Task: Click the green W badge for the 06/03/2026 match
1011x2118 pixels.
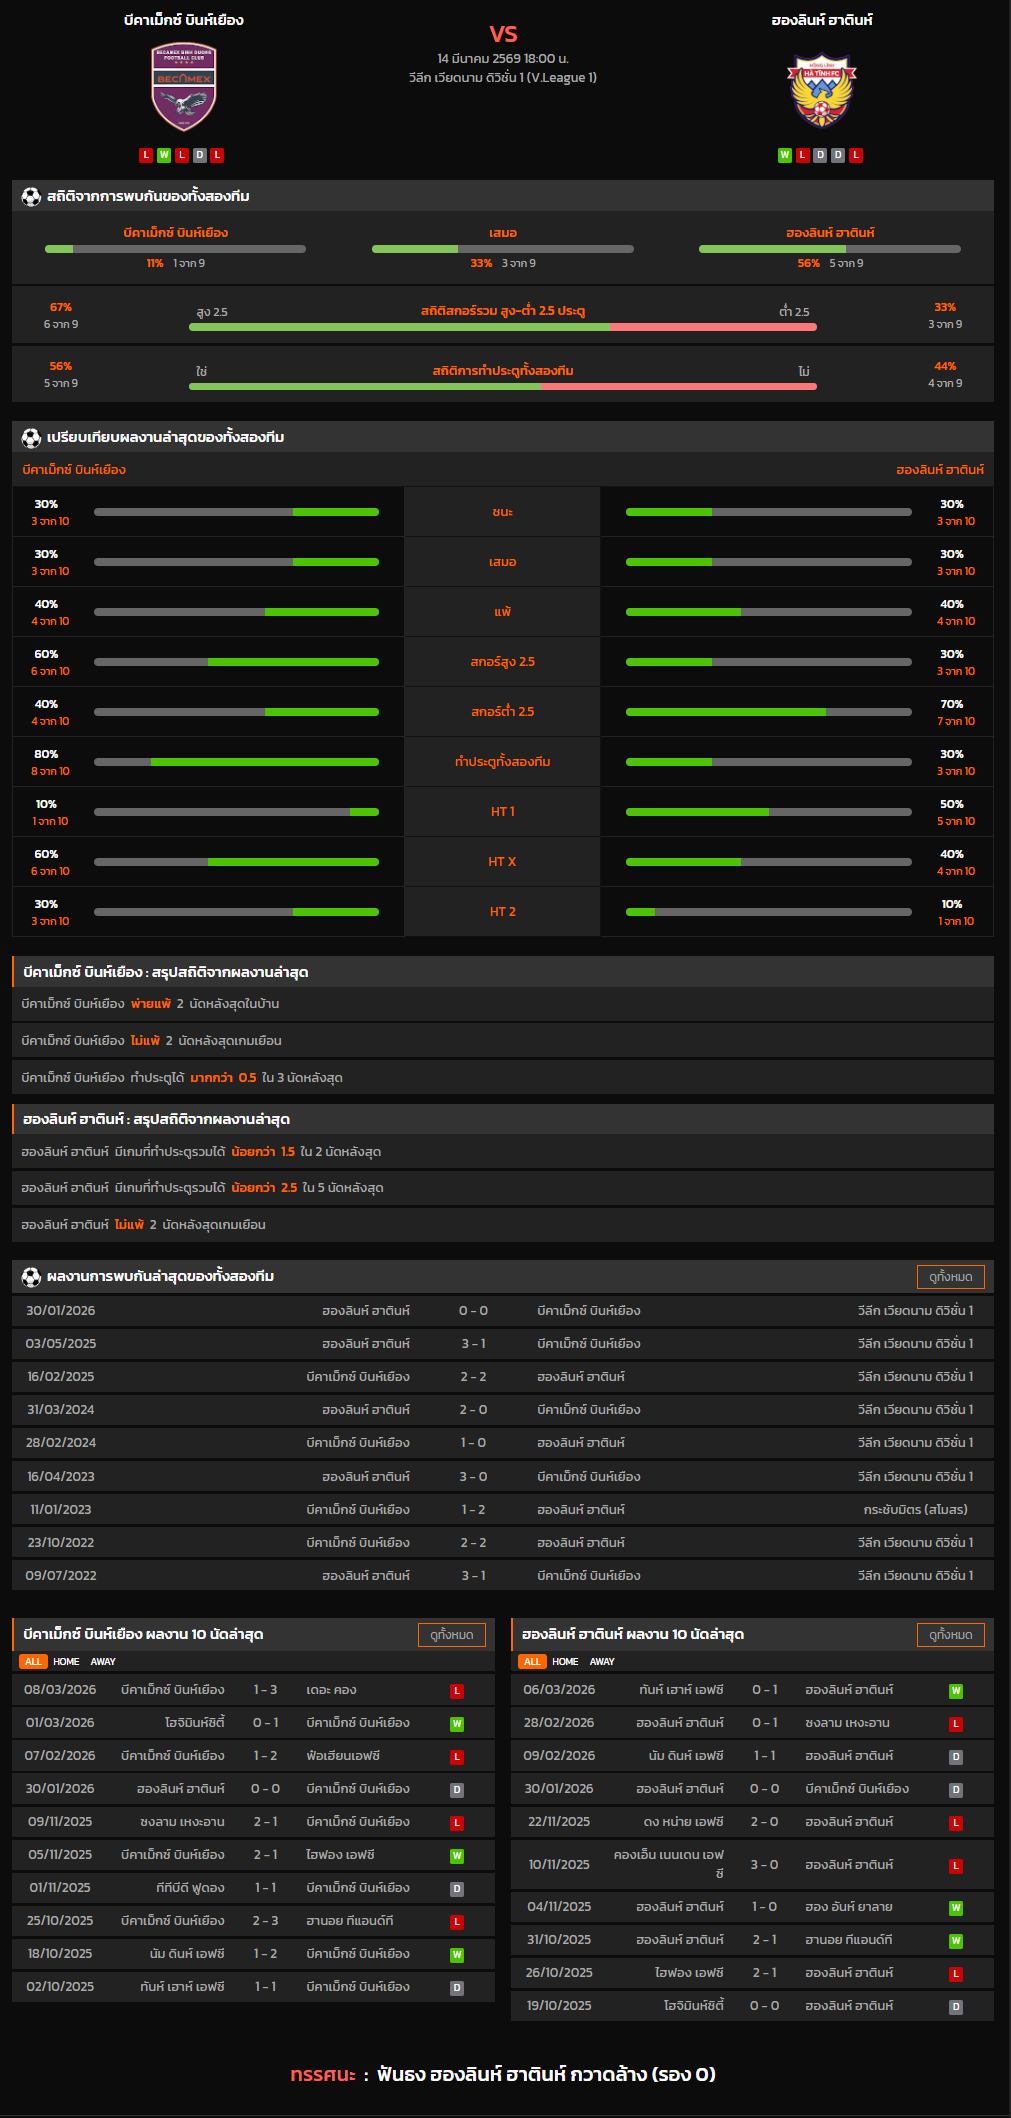Action: (956, 1691)
